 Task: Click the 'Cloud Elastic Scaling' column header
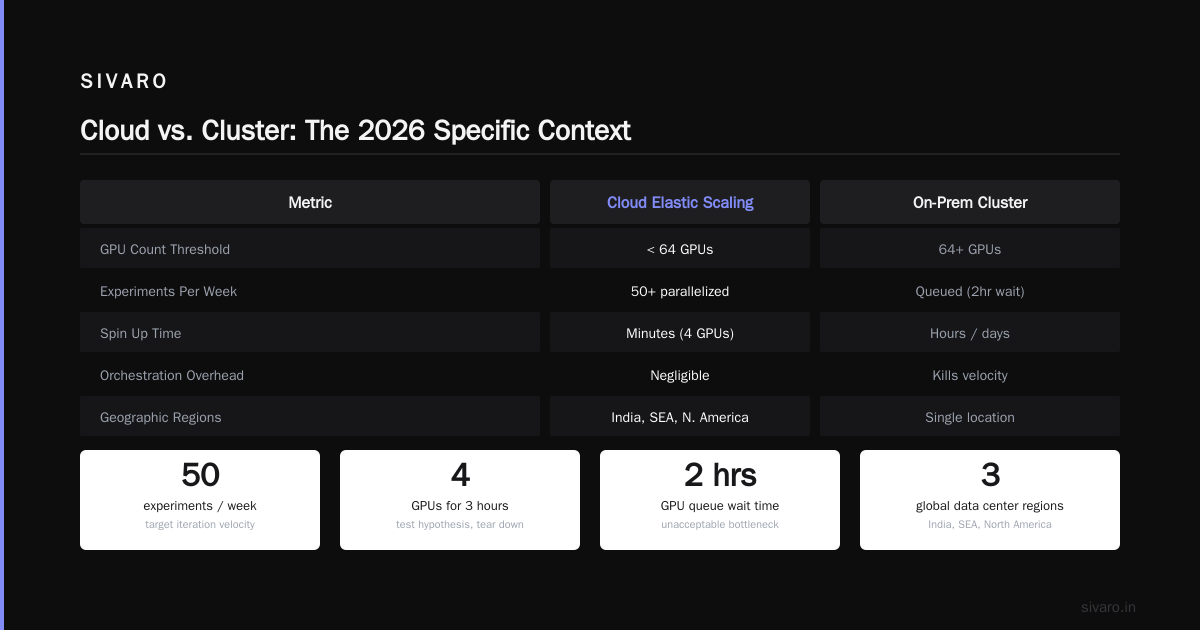(x=680, y=202)
